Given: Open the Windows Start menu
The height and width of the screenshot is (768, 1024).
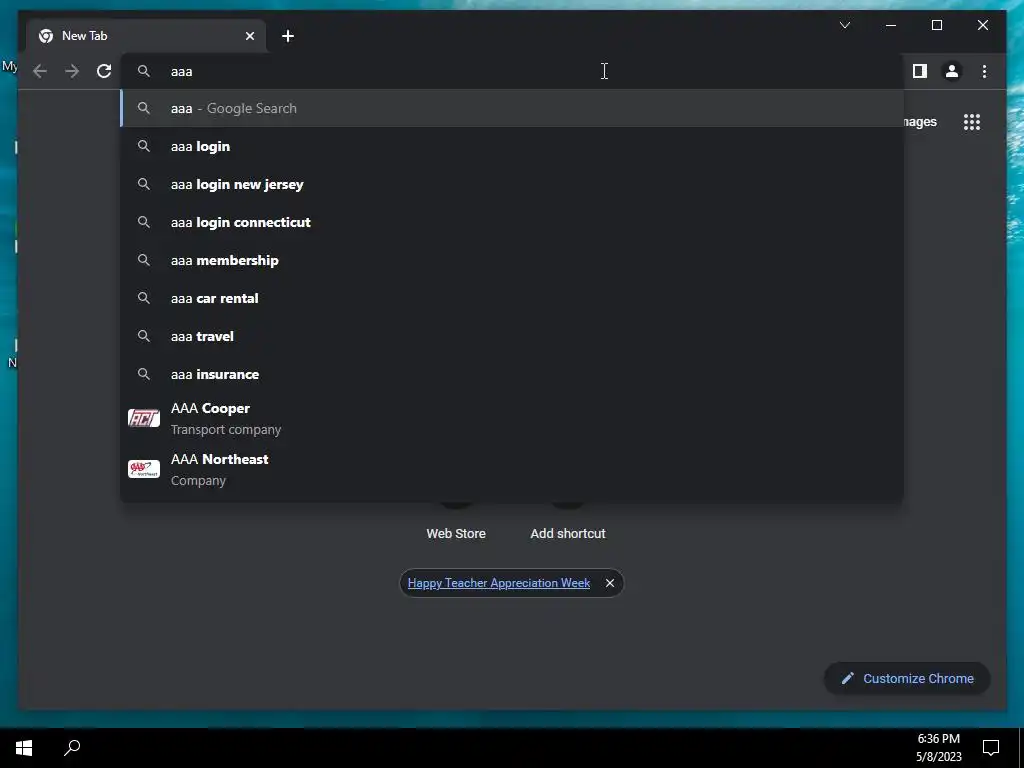Looking at the screenshot, I should click(x=24, y=748).
